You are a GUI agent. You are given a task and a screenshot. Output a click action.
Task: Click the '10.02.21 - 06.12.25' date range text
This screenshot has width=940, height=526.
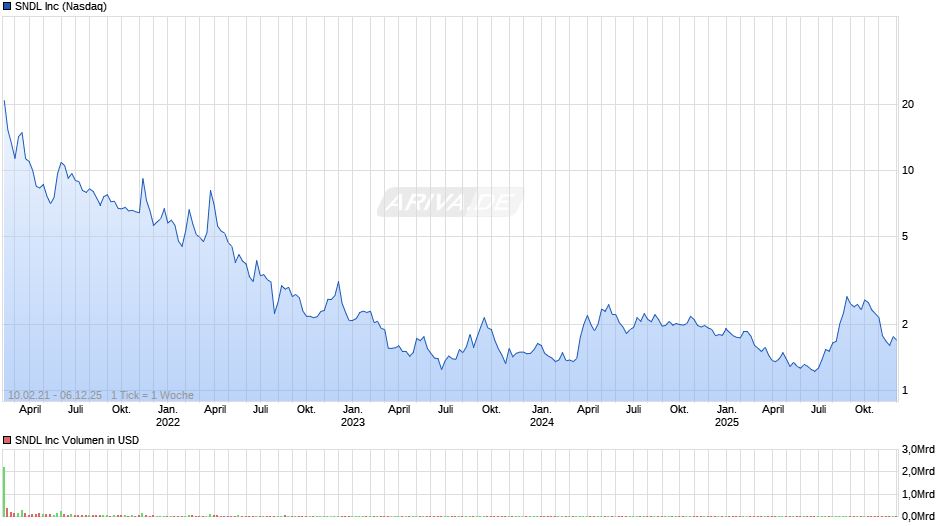point(55,395)
